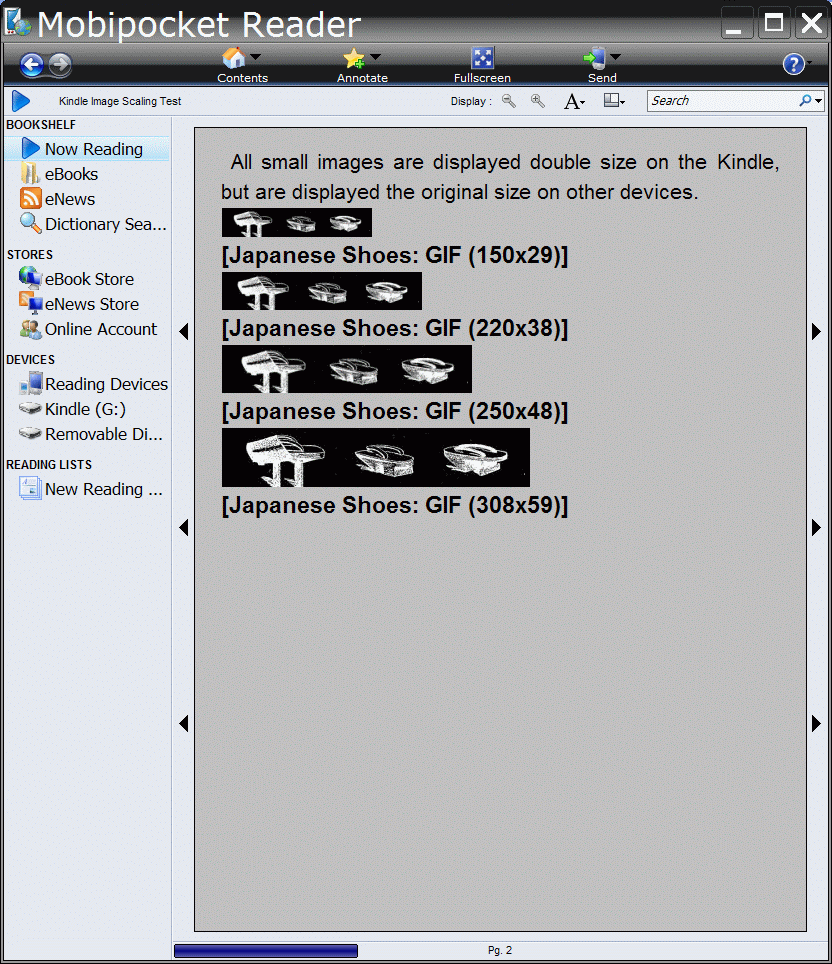
Task: Open Contents via the house icon
Action: [234, 58]
